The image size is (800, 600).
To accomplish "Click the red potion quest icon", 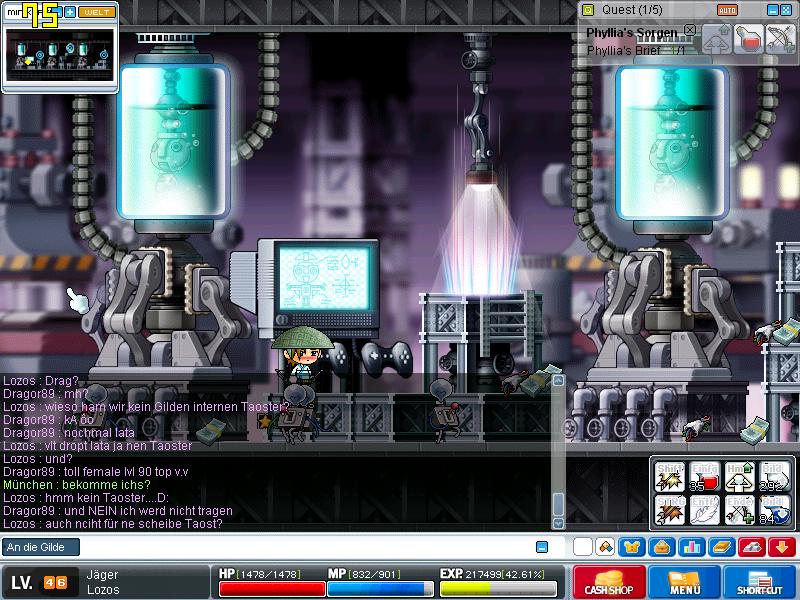I will (x=749, y=38).
